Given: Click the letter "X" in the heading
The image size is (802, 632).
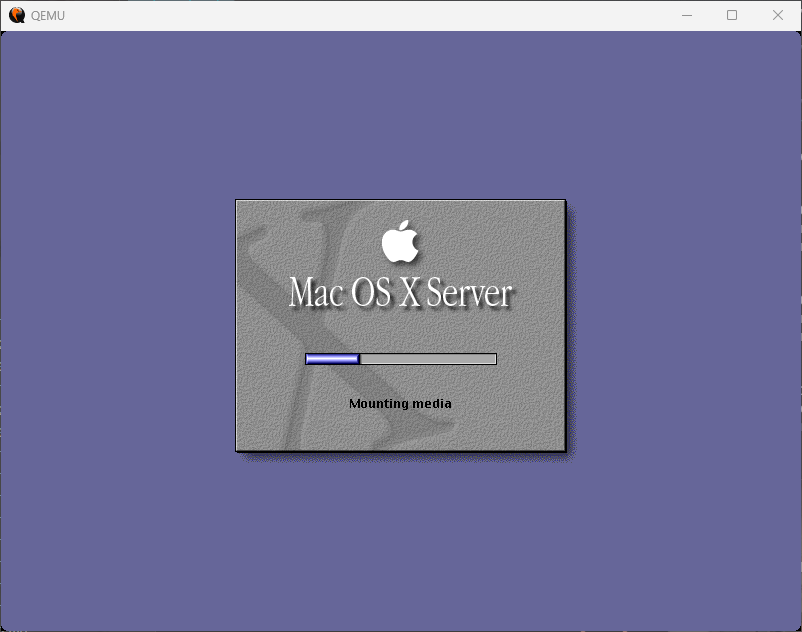Looking at the screenshot, I should click(410, 293).
